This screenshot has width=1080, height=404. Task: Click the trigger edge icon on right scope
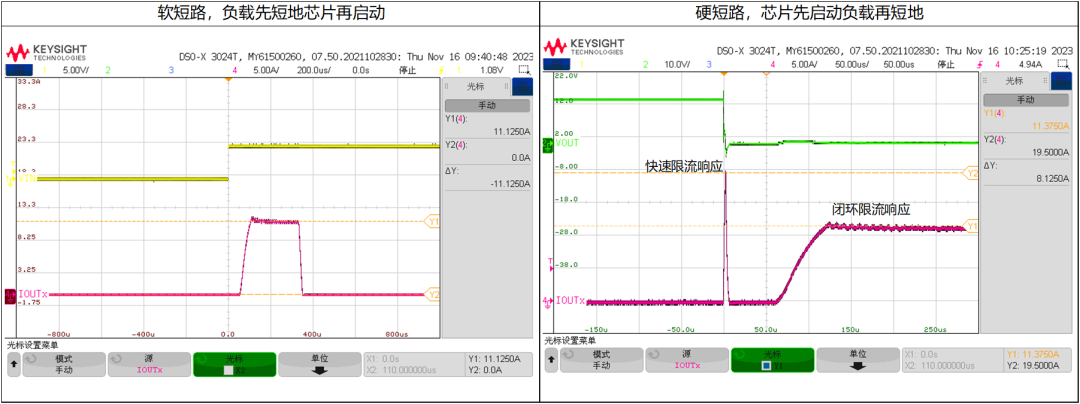(x=981, y=65)
